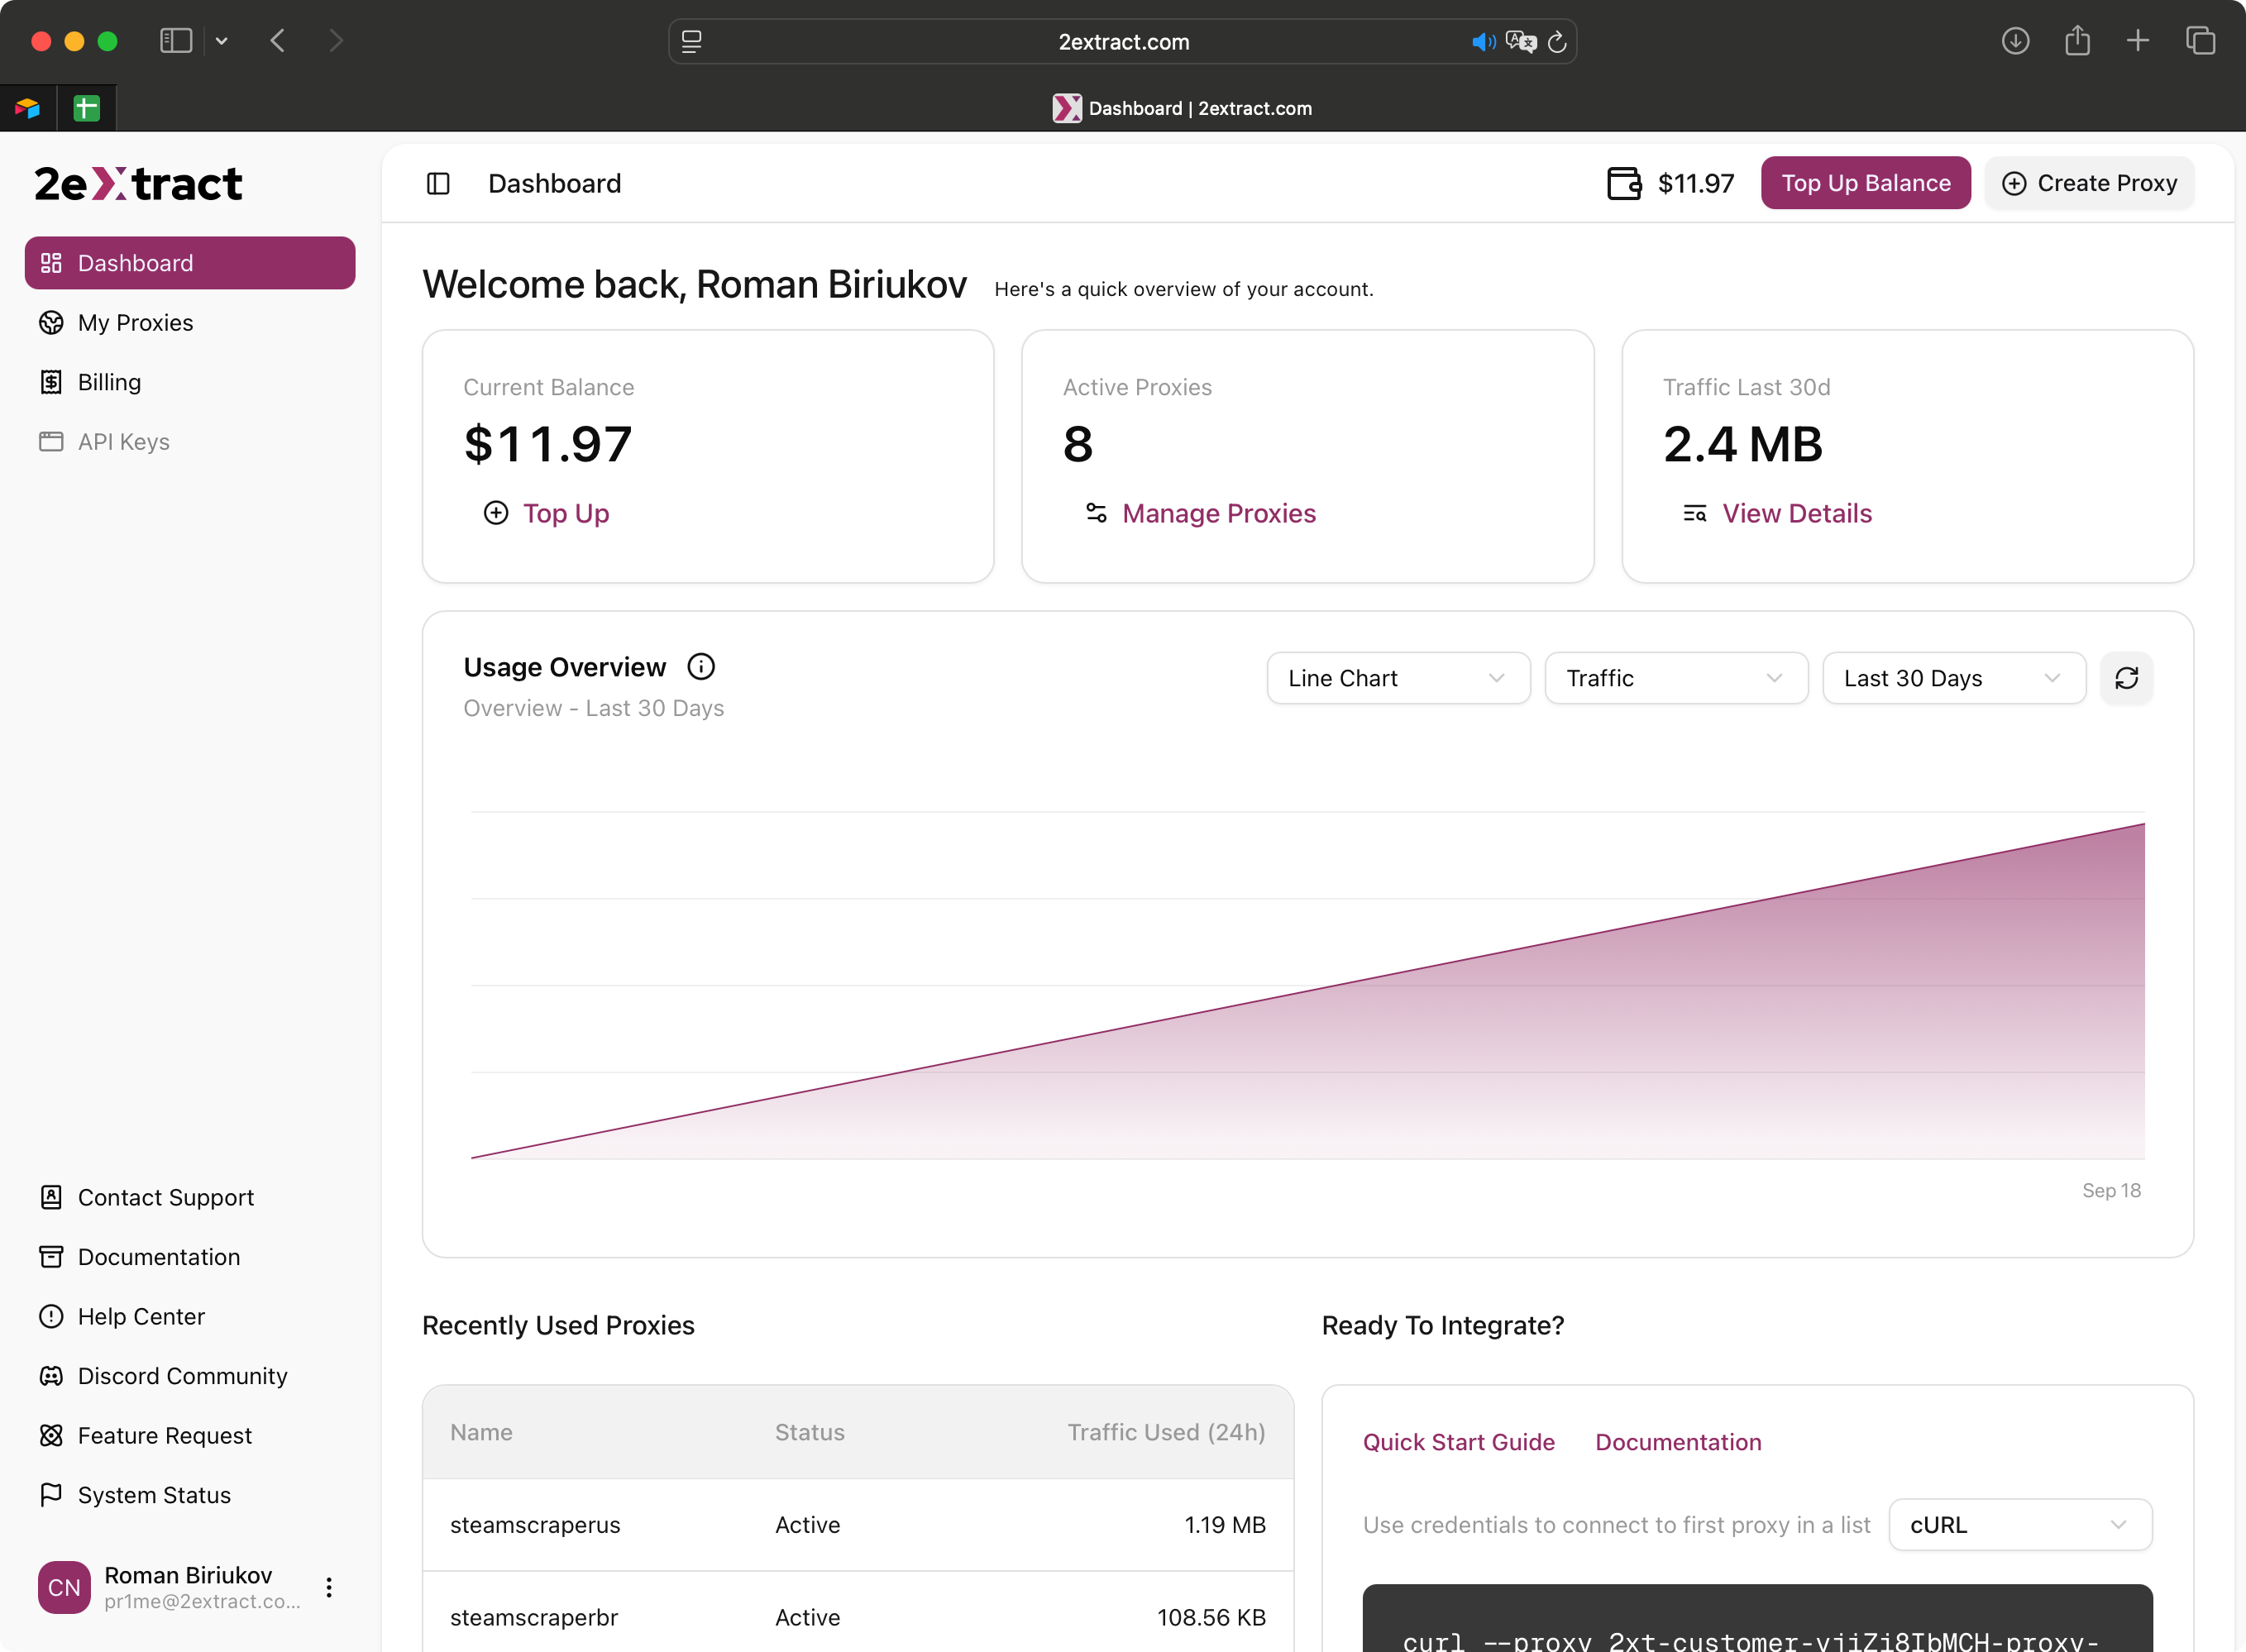Click the Usage Overview info icon

[x=701, y=667]
